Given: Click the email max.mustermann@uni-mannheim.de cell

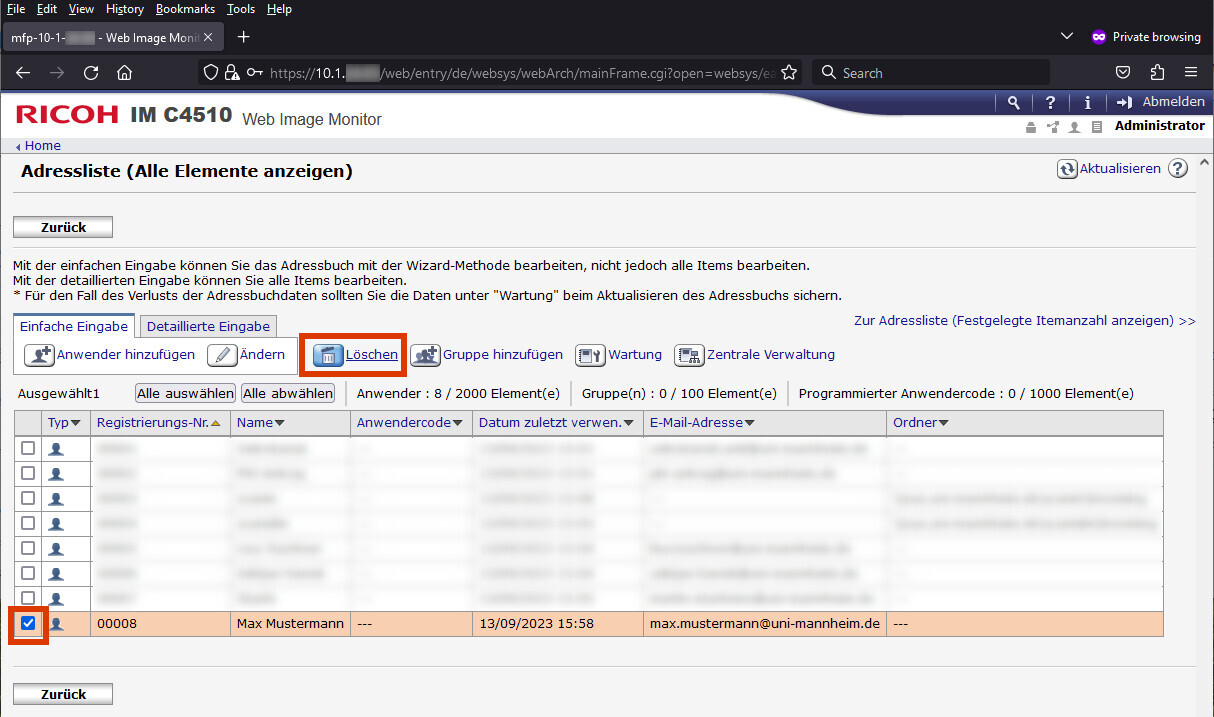Looking at the screenshot, I should coord(765,624).
